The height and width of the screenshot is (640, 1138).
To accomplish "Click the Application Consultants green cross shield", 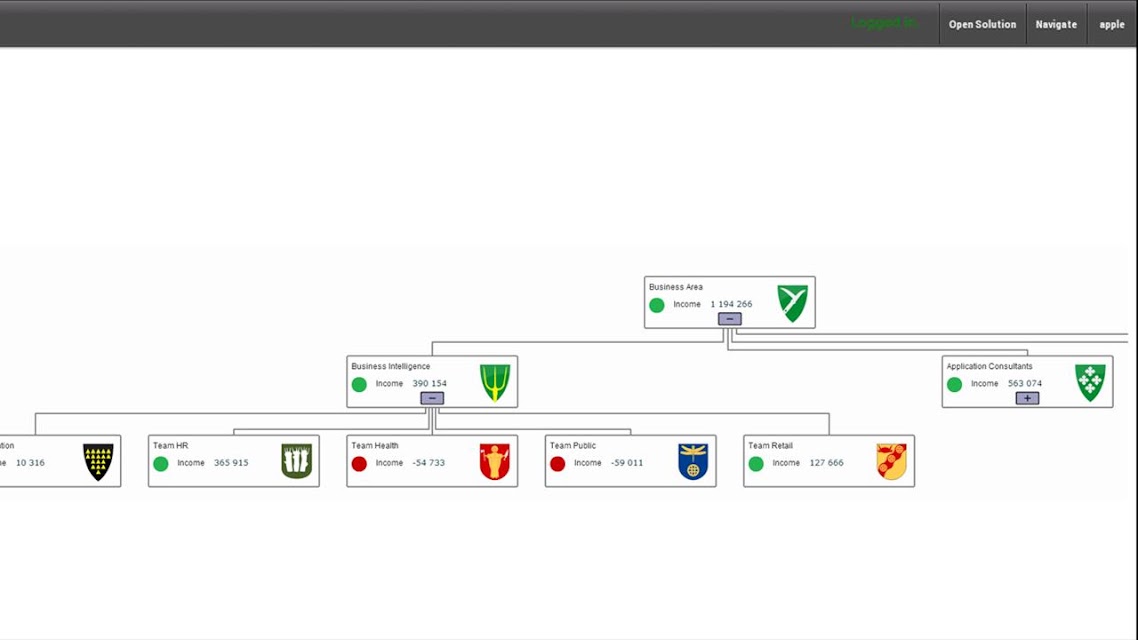I will pos(1090,382).
